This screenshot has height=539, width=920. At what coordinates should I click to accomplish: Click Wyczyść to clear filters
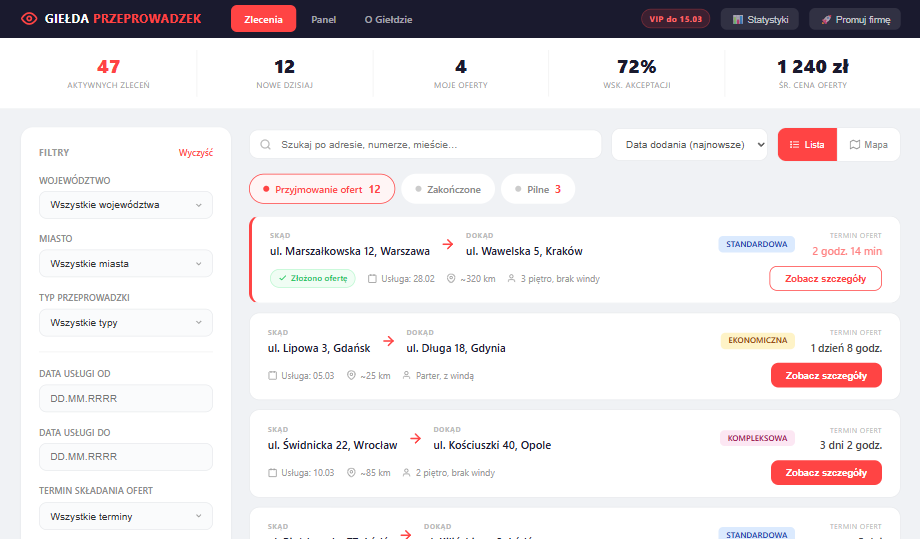pyautogui.click(x=195, y=153)
